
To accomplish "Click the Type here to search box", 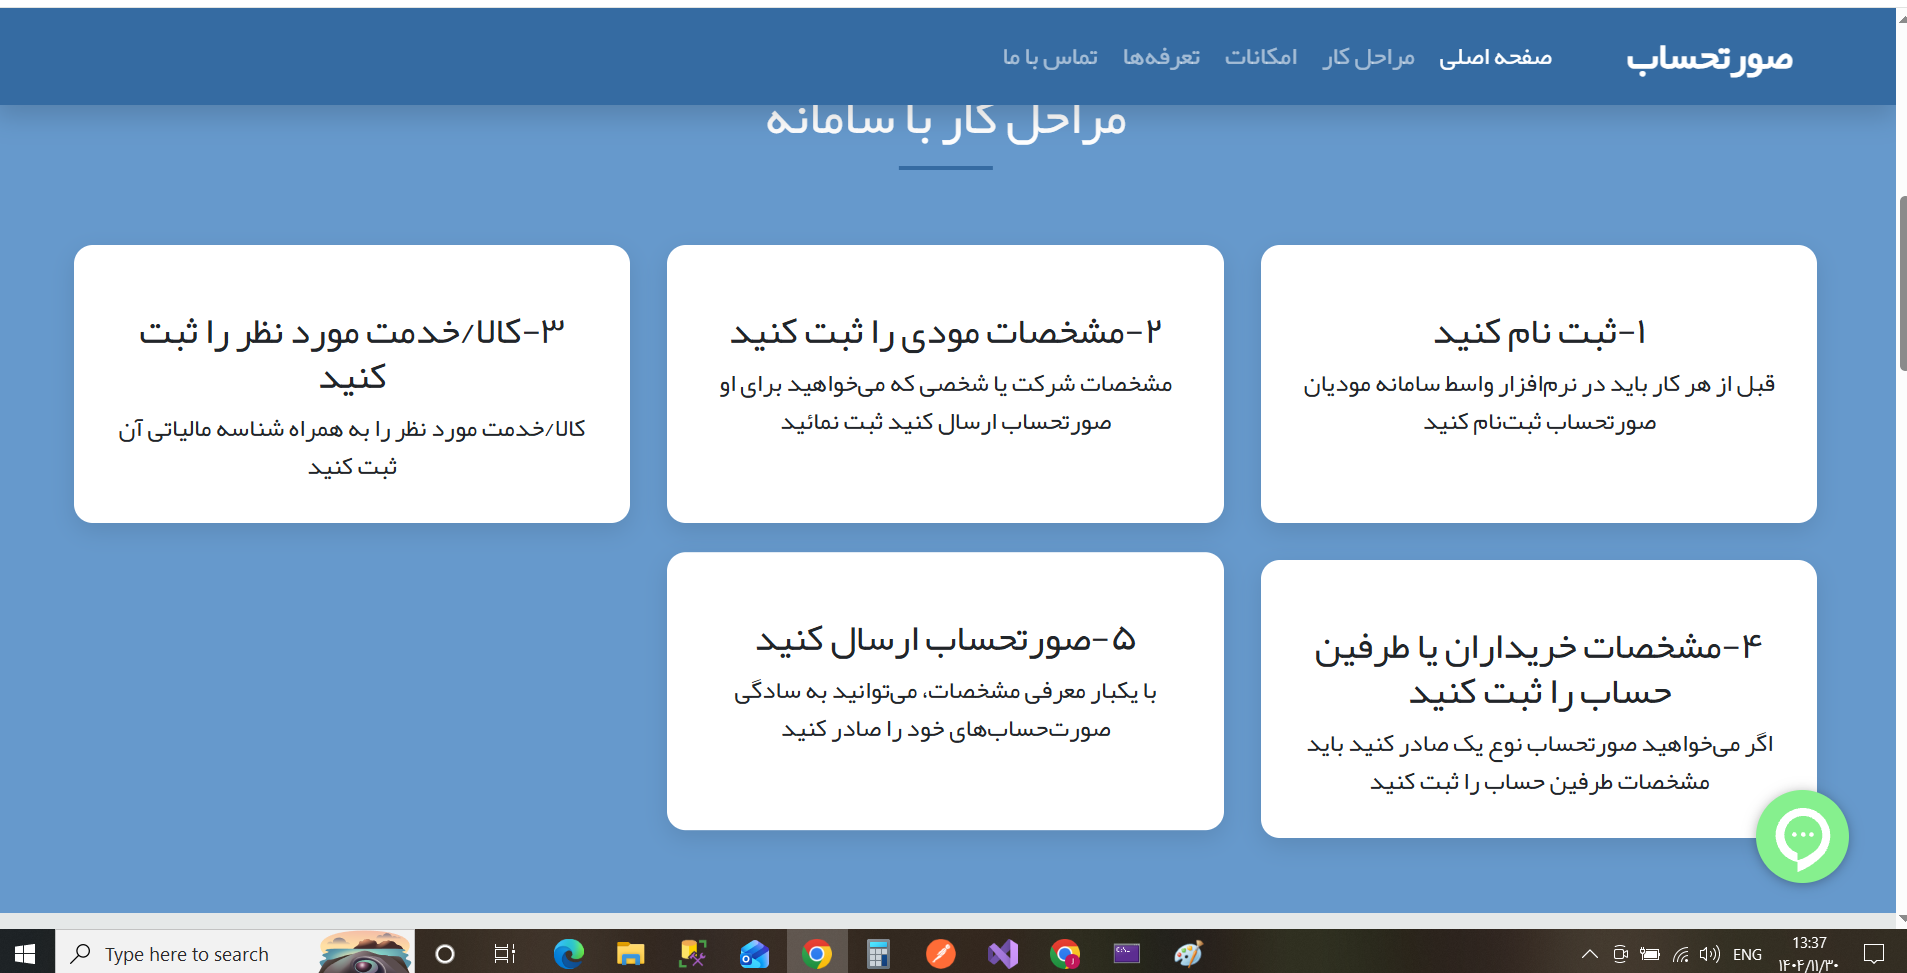I will (x=187, y=954).
